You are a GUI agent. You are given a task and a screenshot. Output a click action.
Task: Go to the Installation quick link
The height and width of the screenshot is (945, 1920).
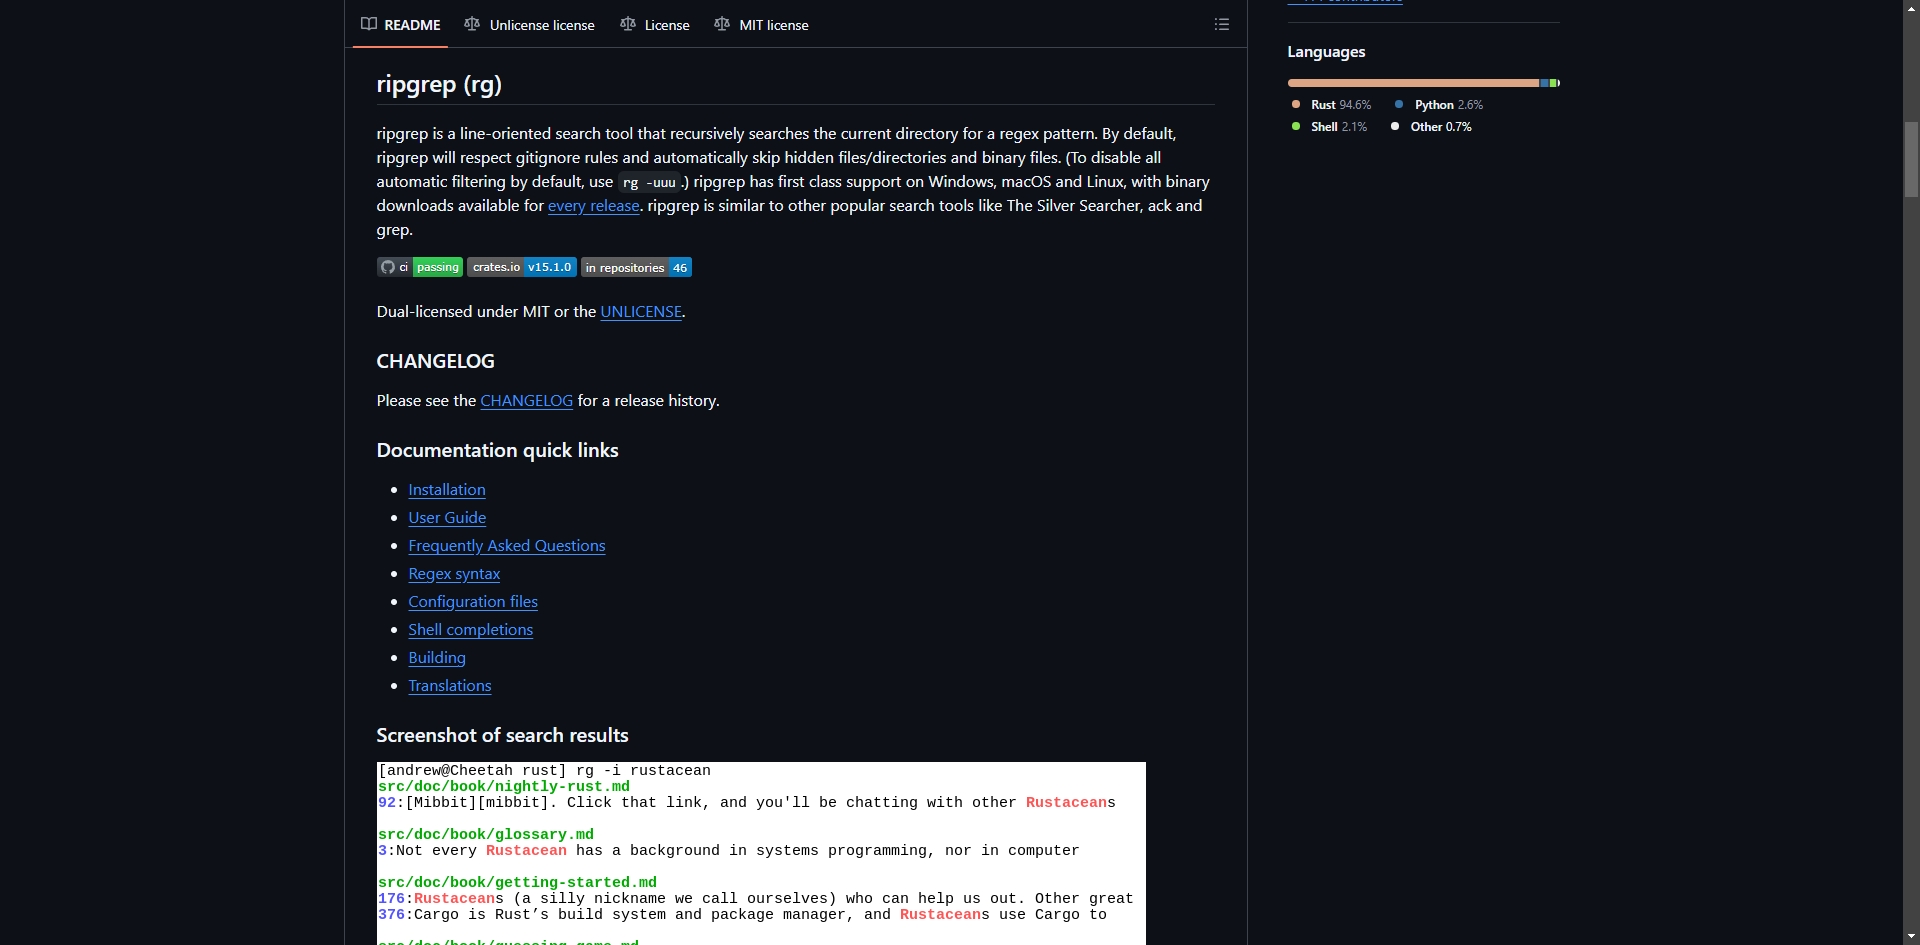click(x=447, y=489)
